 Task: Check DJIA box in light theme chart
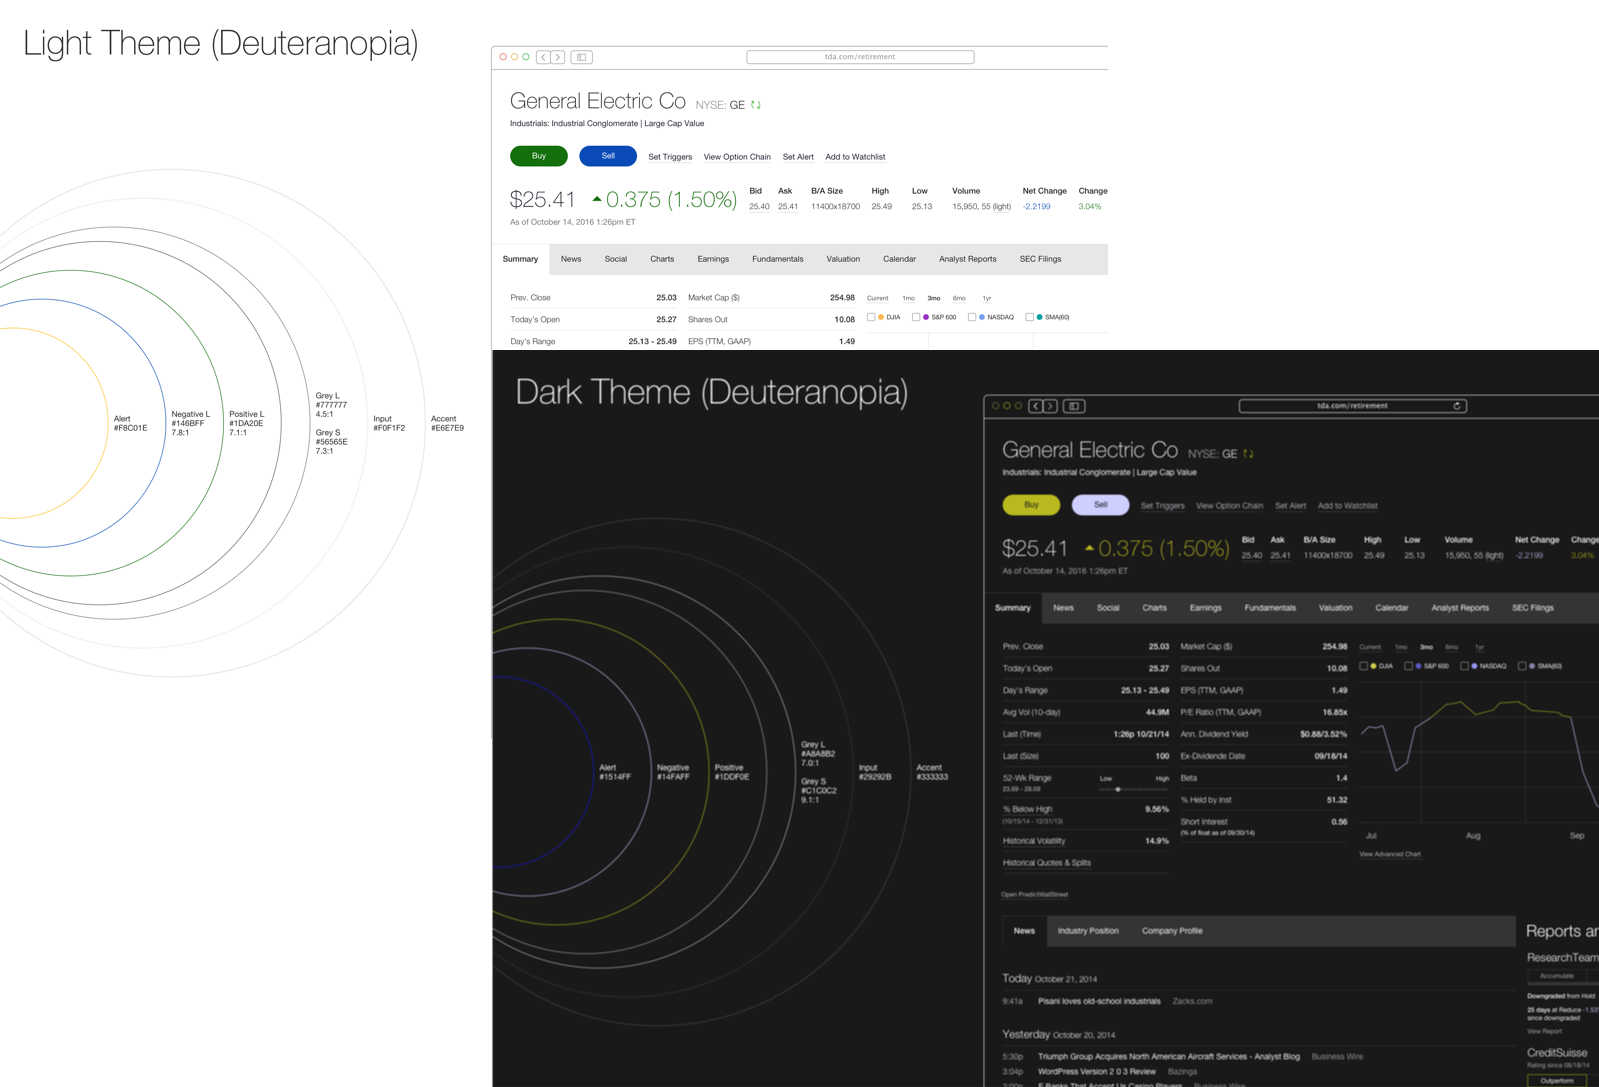(871, 317)
